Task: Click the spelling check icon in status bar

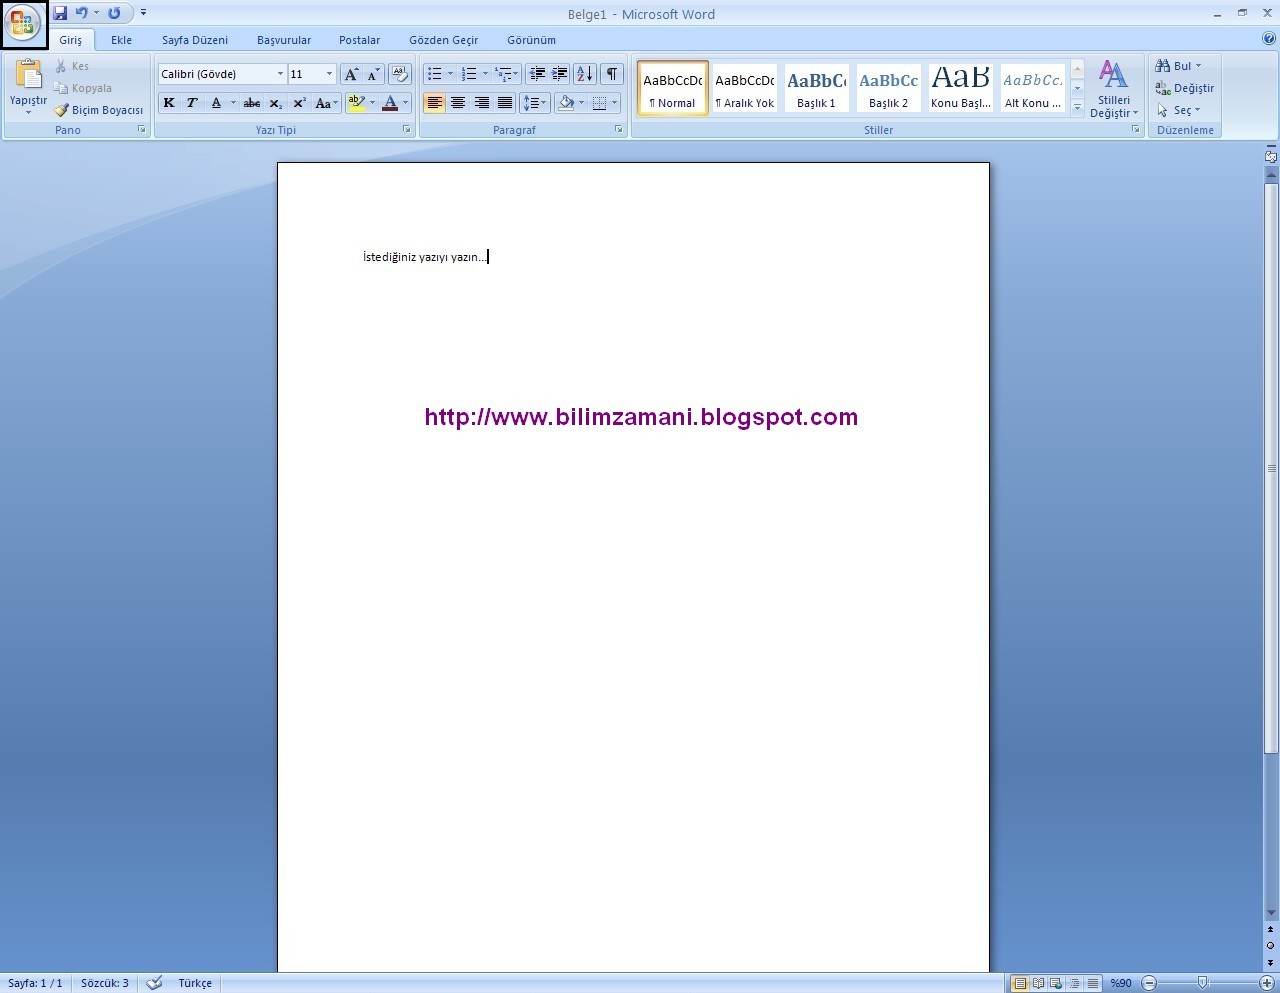Action: 154,983
